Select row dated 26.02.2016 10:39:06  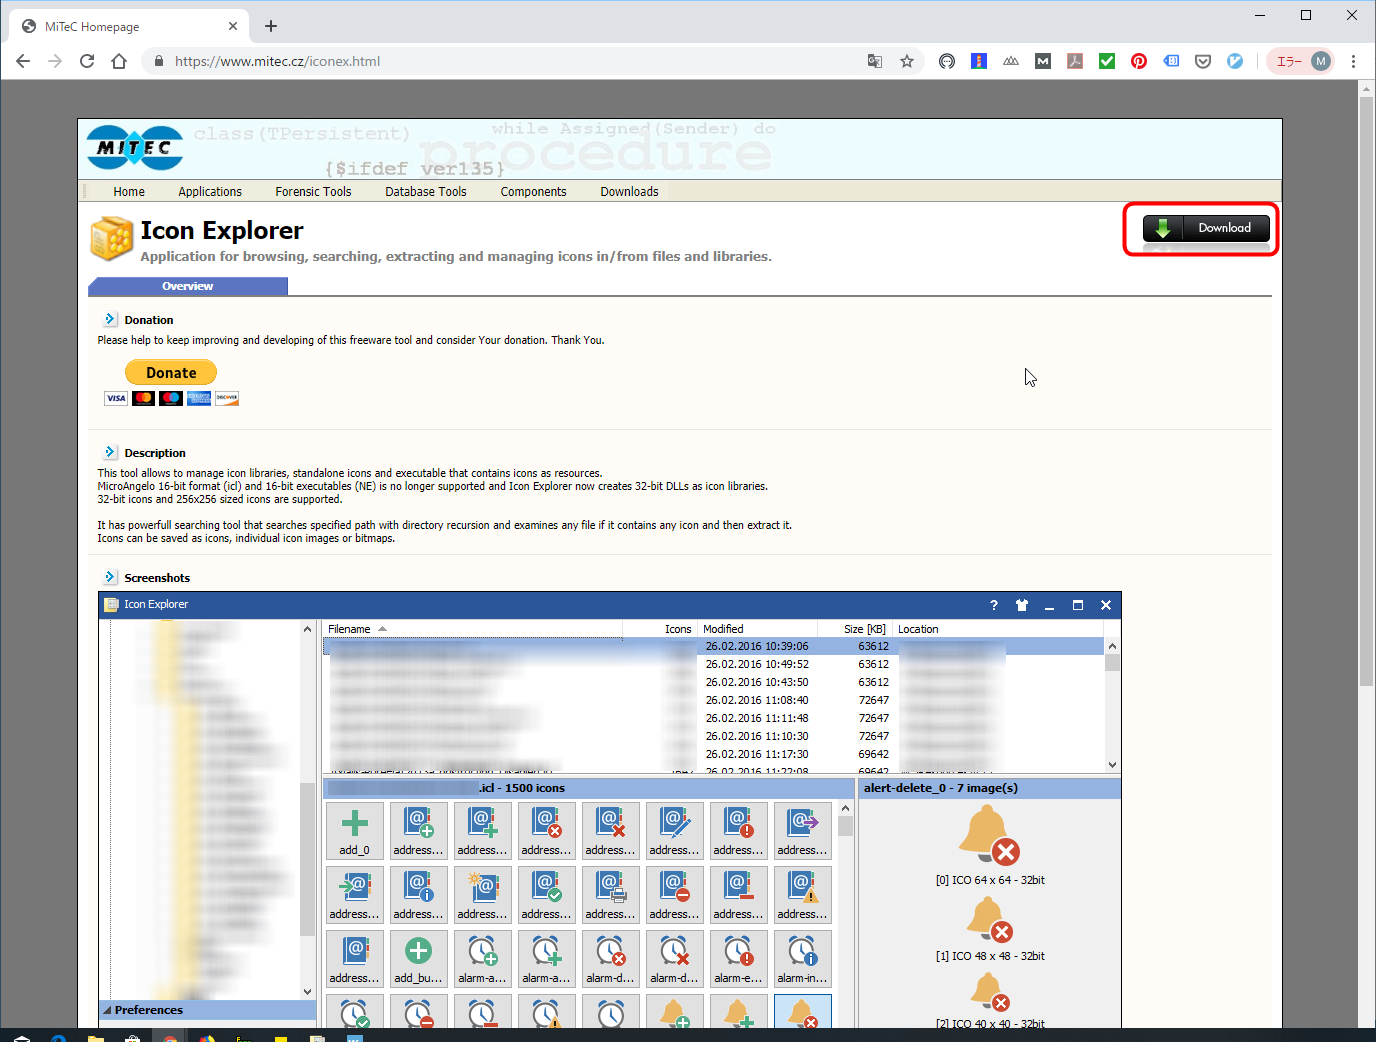[713, 647]
